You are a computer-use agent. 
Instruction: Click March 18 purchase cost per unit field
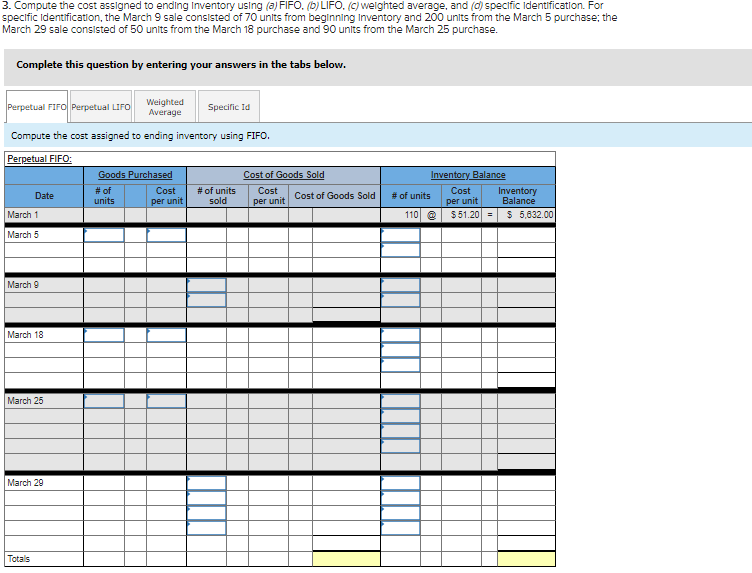point(166,335)
